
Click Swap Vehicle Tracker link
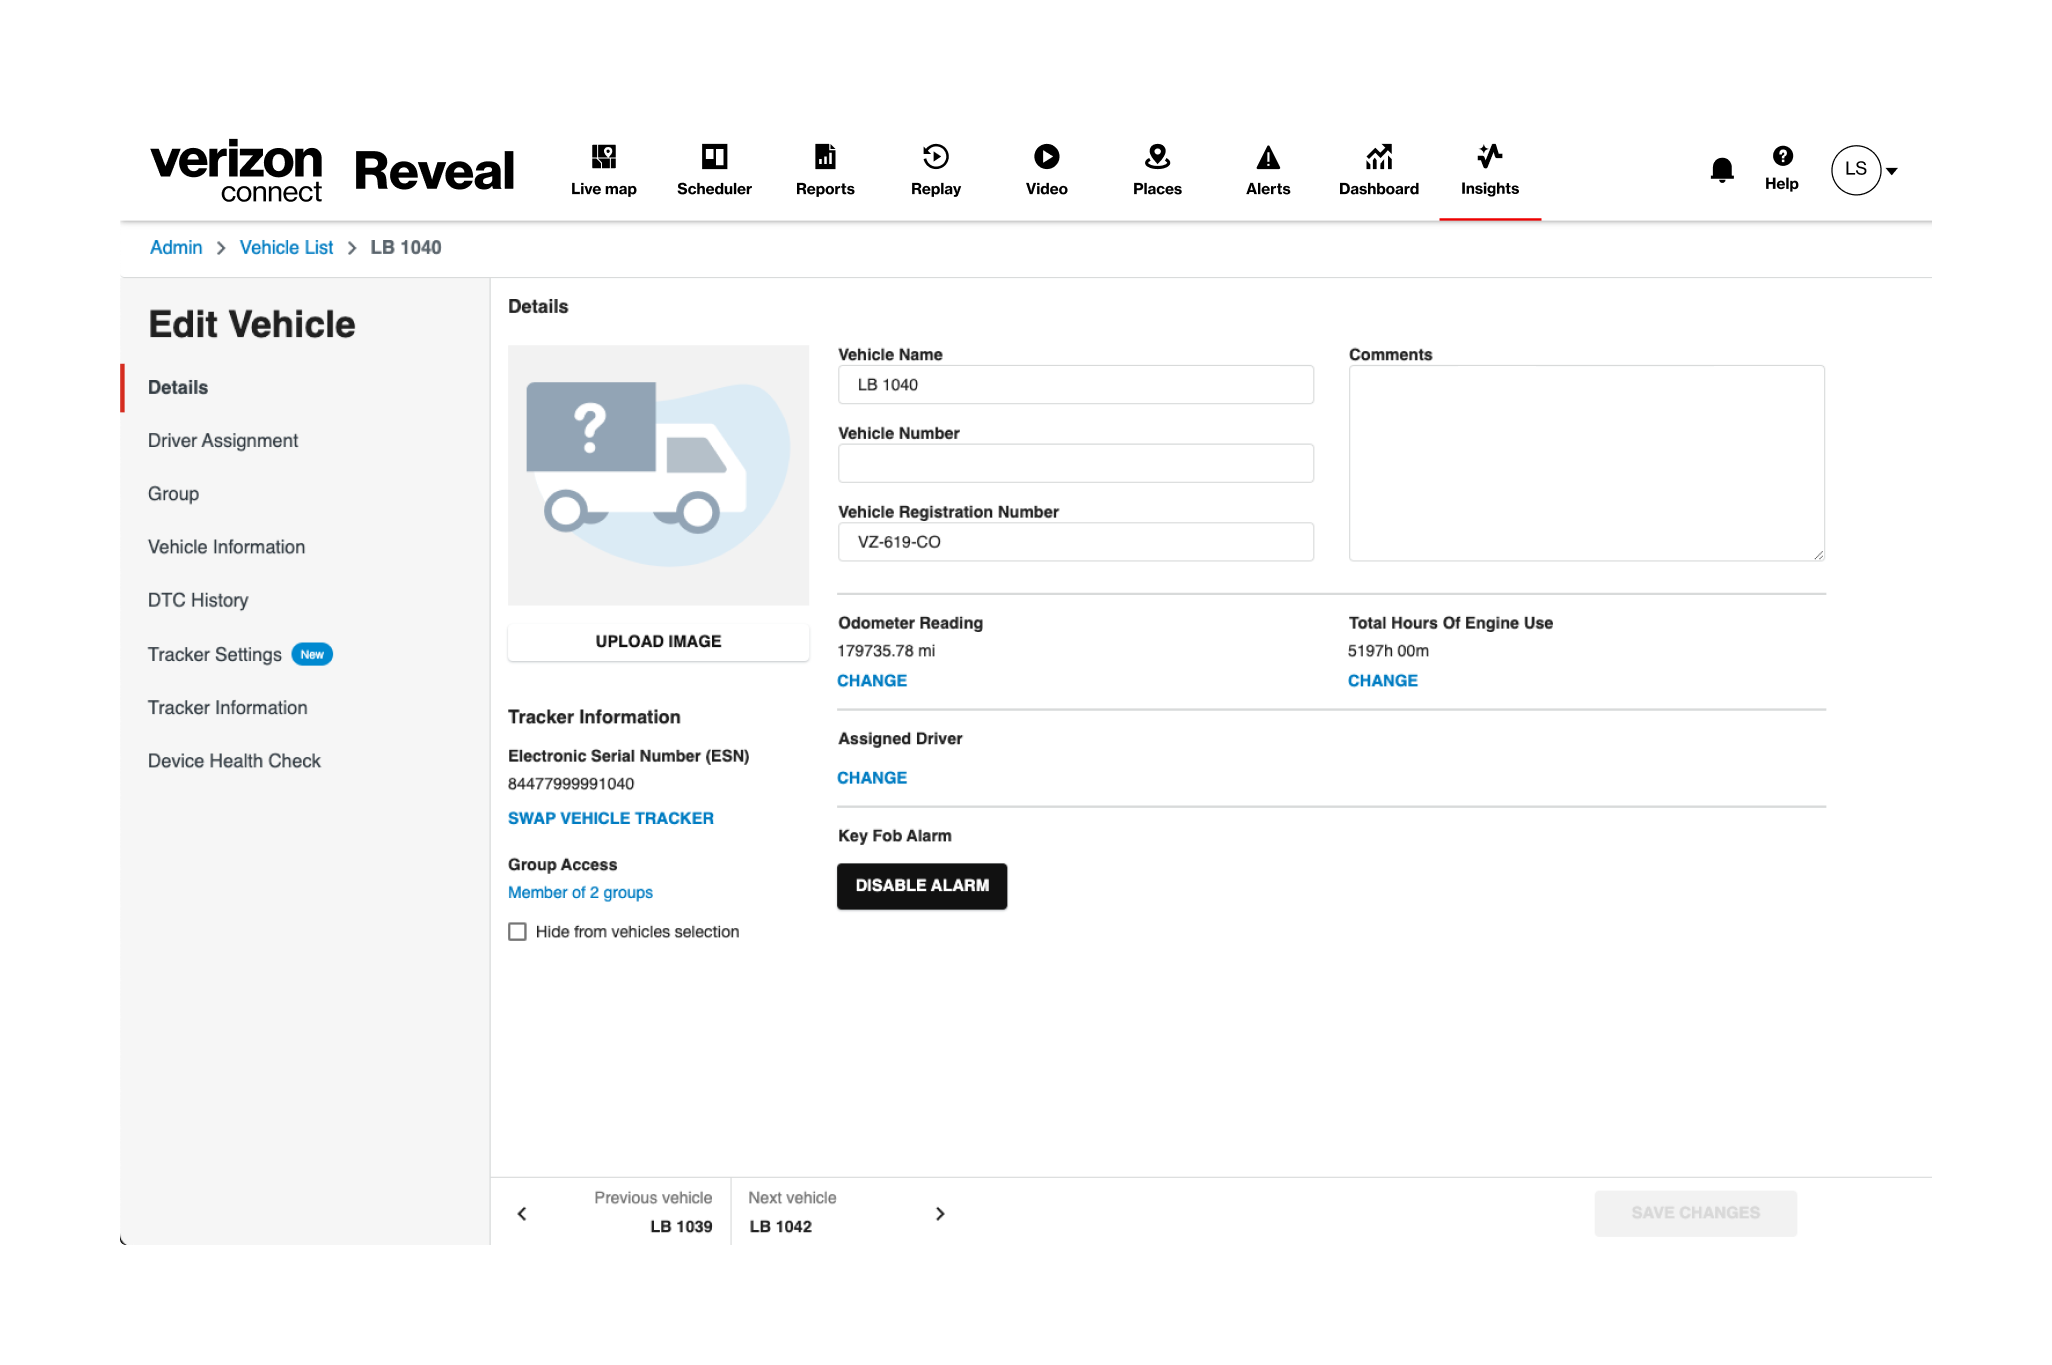pos(611,817)
